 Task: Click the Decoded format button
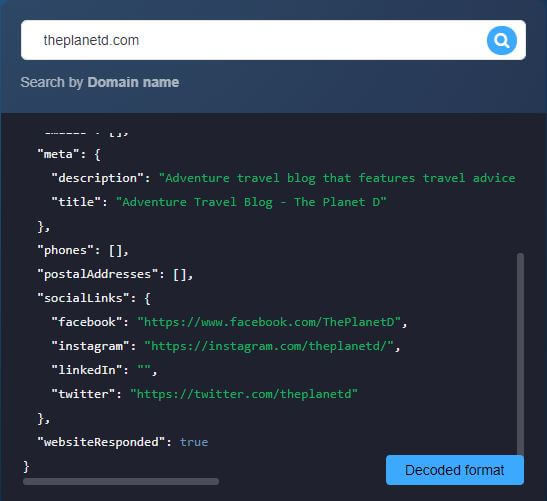pyautogui.click(x=455, y=470)
